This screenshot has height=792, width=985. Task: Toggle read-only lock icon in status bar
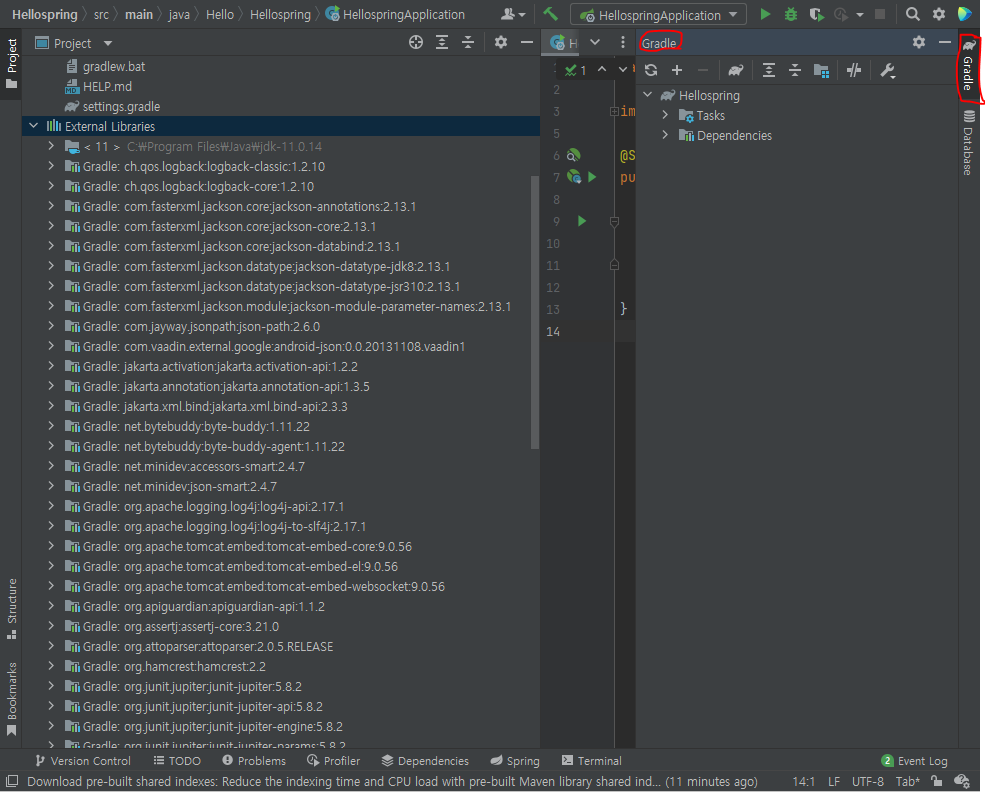(x=936, y=781)
